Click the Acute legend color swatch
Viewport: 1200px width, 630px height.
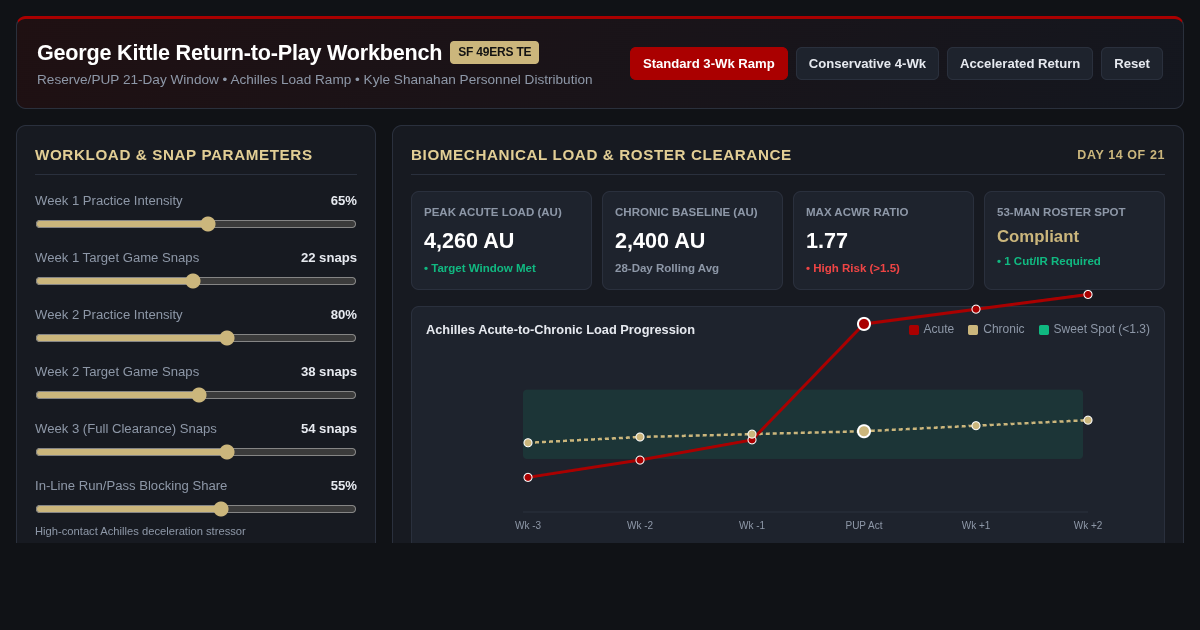click(914, 330)
